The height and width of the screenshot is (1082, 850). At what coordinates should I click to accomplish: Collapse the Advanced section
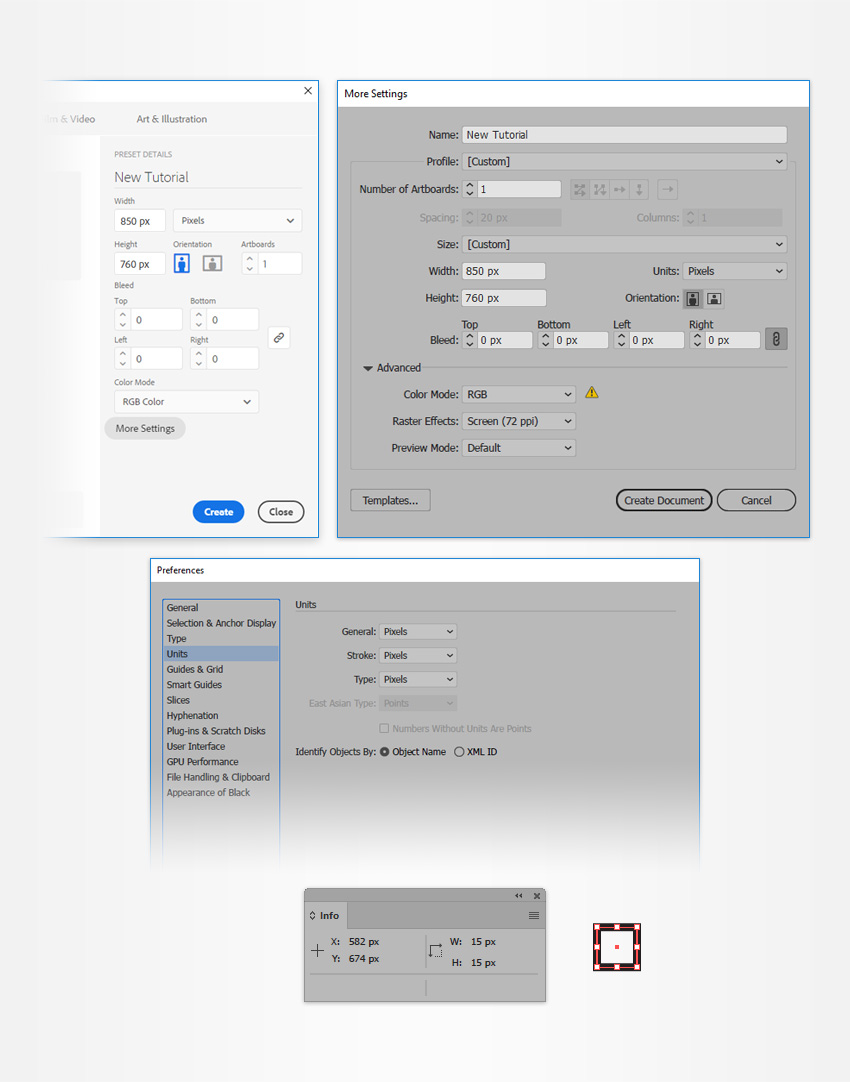[368, 368]
